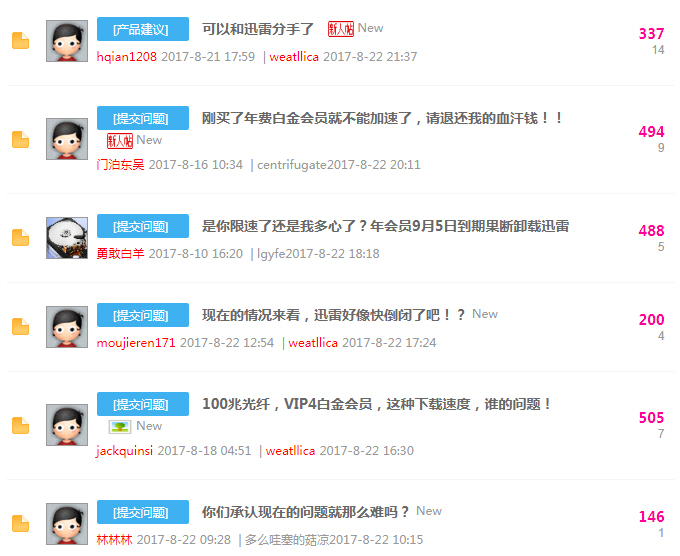
Task: Click the red 新人帖 stamp under the 刚买了年费白金会员 thread
Action: coord(120,141)
